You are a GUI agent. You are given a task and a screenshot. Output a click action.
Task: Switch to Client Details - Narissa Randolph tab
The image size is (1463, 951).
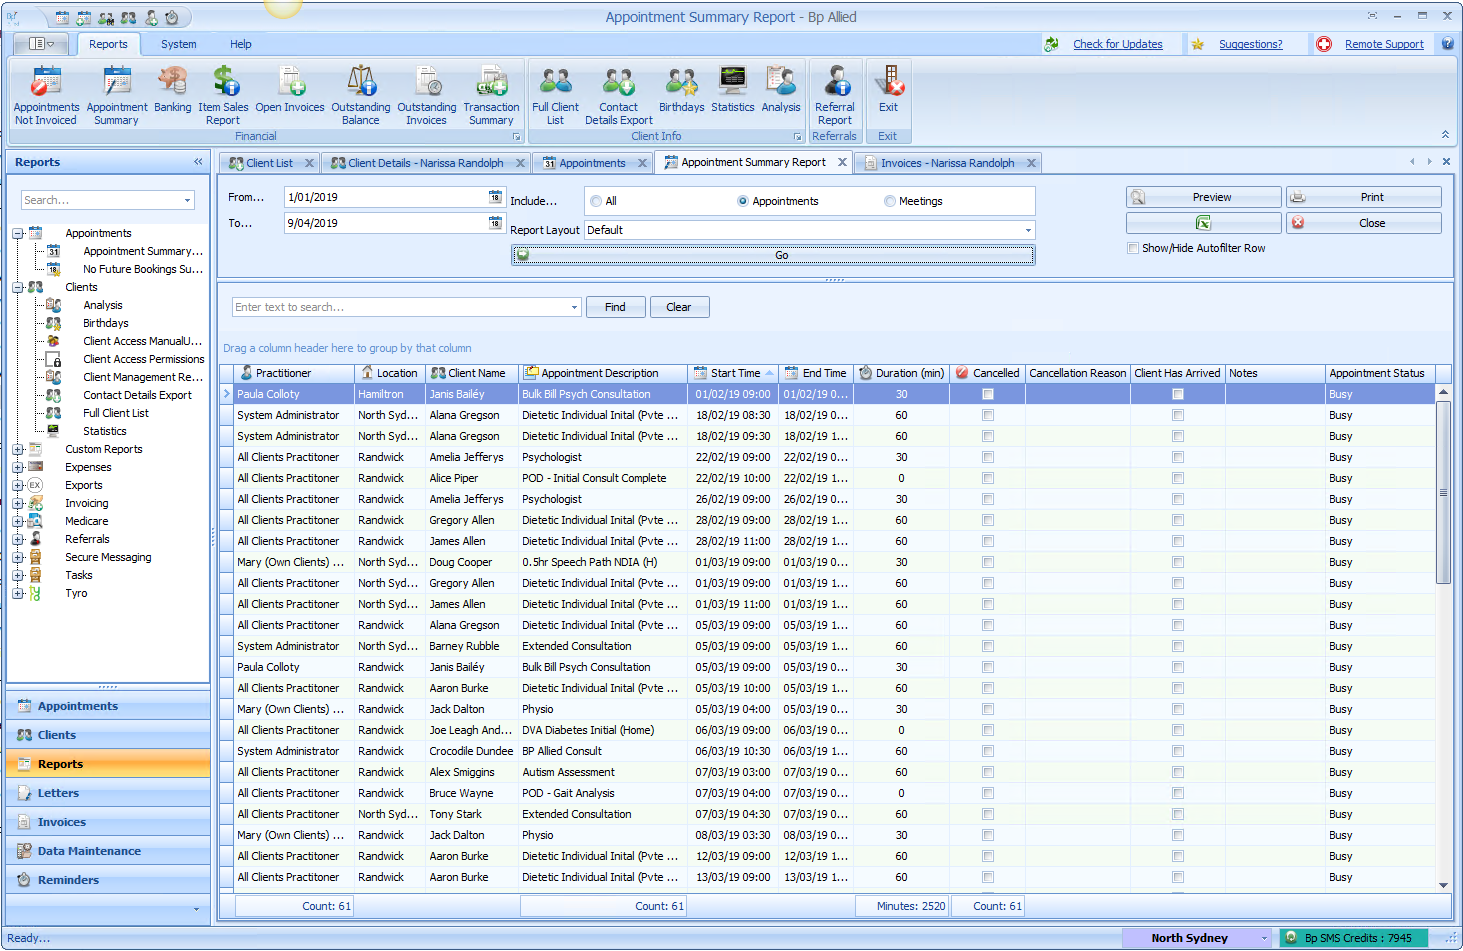(426, 163)
